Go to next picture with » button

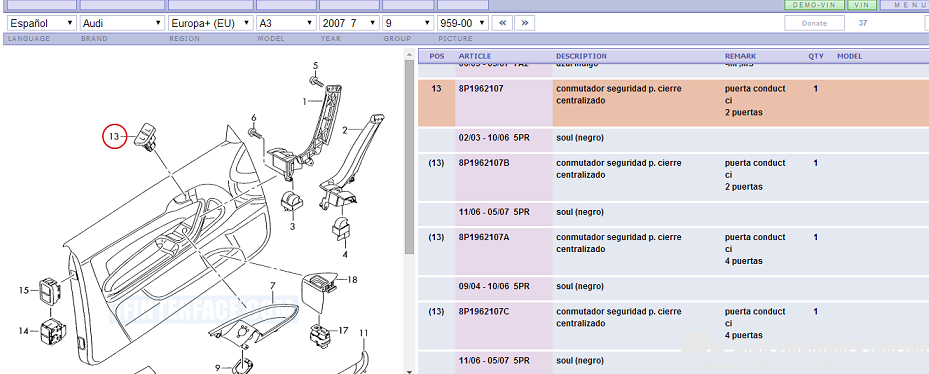pyautogui.click(x=525, y=23)
